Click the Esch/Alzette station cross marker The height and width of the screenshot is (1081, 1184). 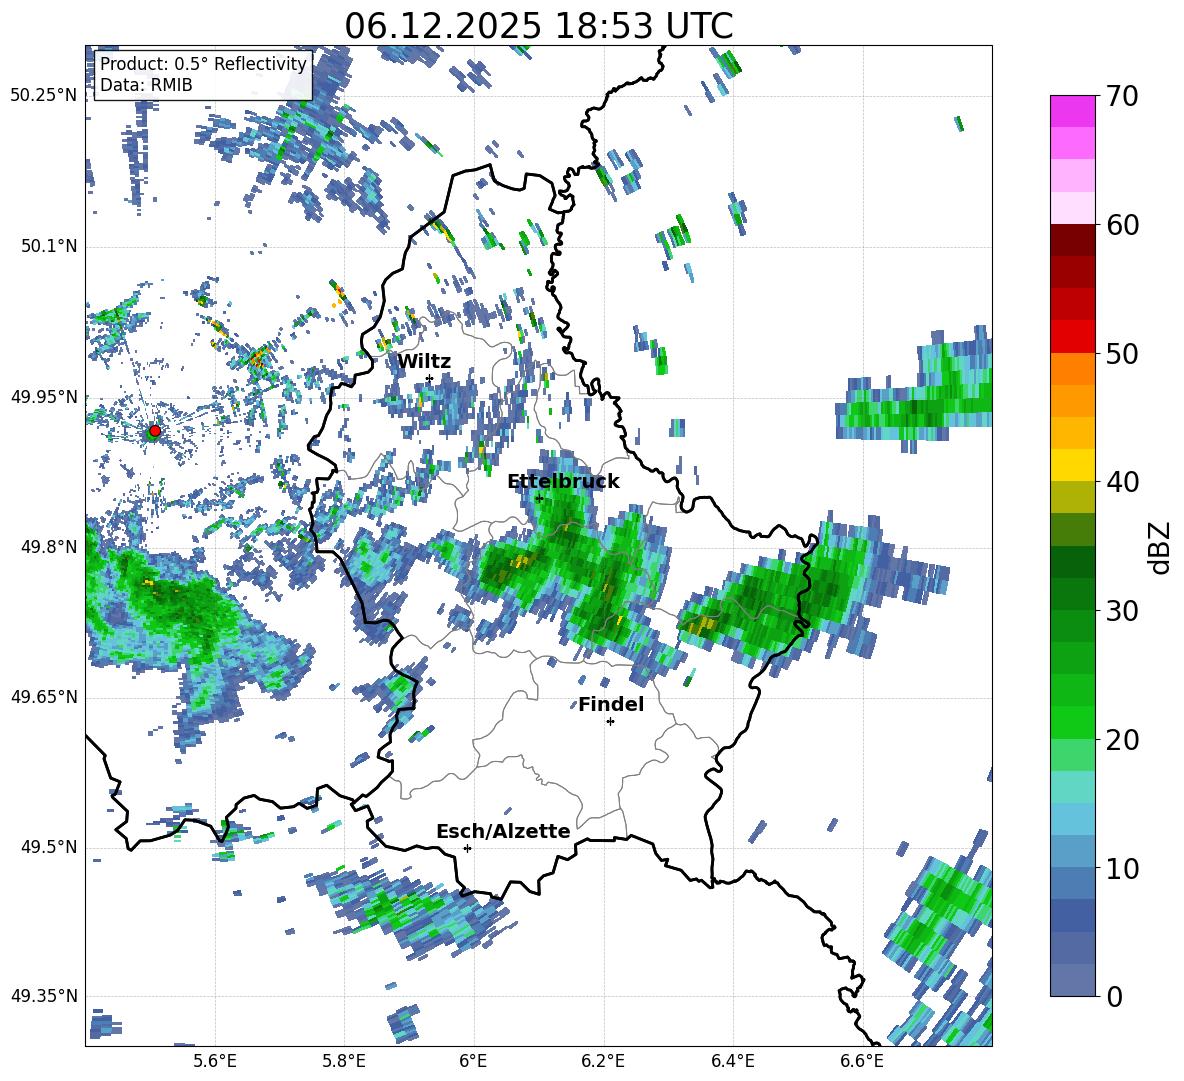click(x=467, y=848)
